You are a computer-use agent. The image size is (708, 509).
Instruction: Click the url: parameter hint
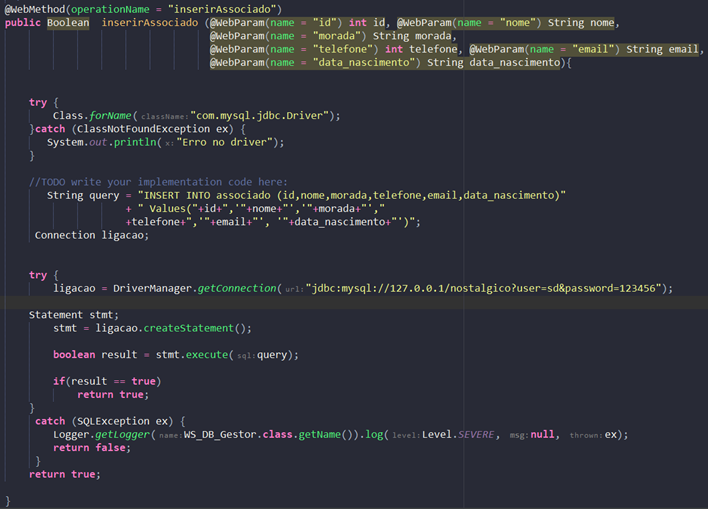[293, 289]
